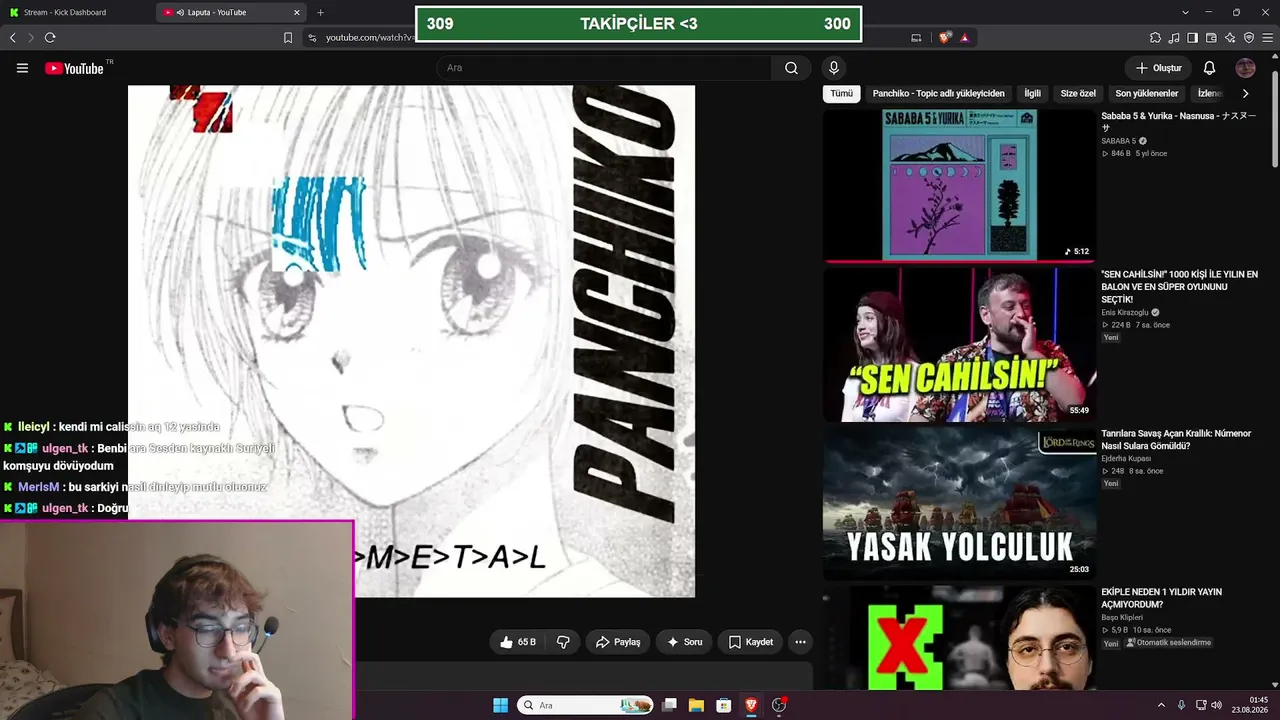Like the video with 65 B likes
Image resolution: width=1280 pixels, height=720 pixels.
click(518, 642)
